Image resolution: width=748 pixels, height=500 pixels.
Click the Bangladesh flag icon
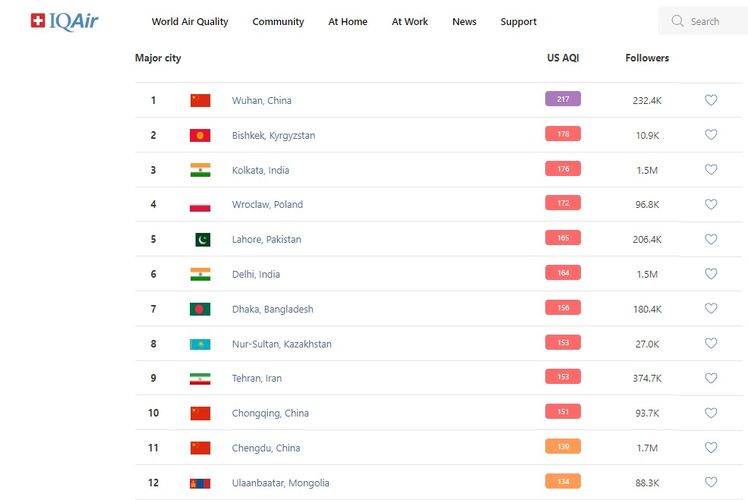[200, 309]
